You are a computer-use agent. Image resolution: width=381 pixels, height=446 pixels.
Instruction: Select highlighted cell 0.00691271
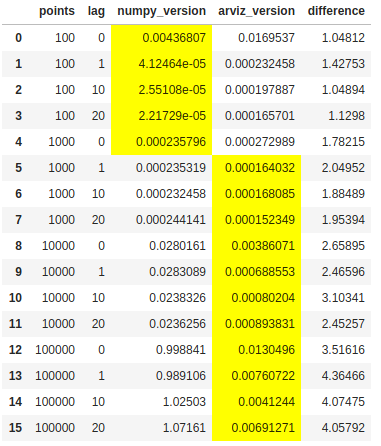pos(256,428)
